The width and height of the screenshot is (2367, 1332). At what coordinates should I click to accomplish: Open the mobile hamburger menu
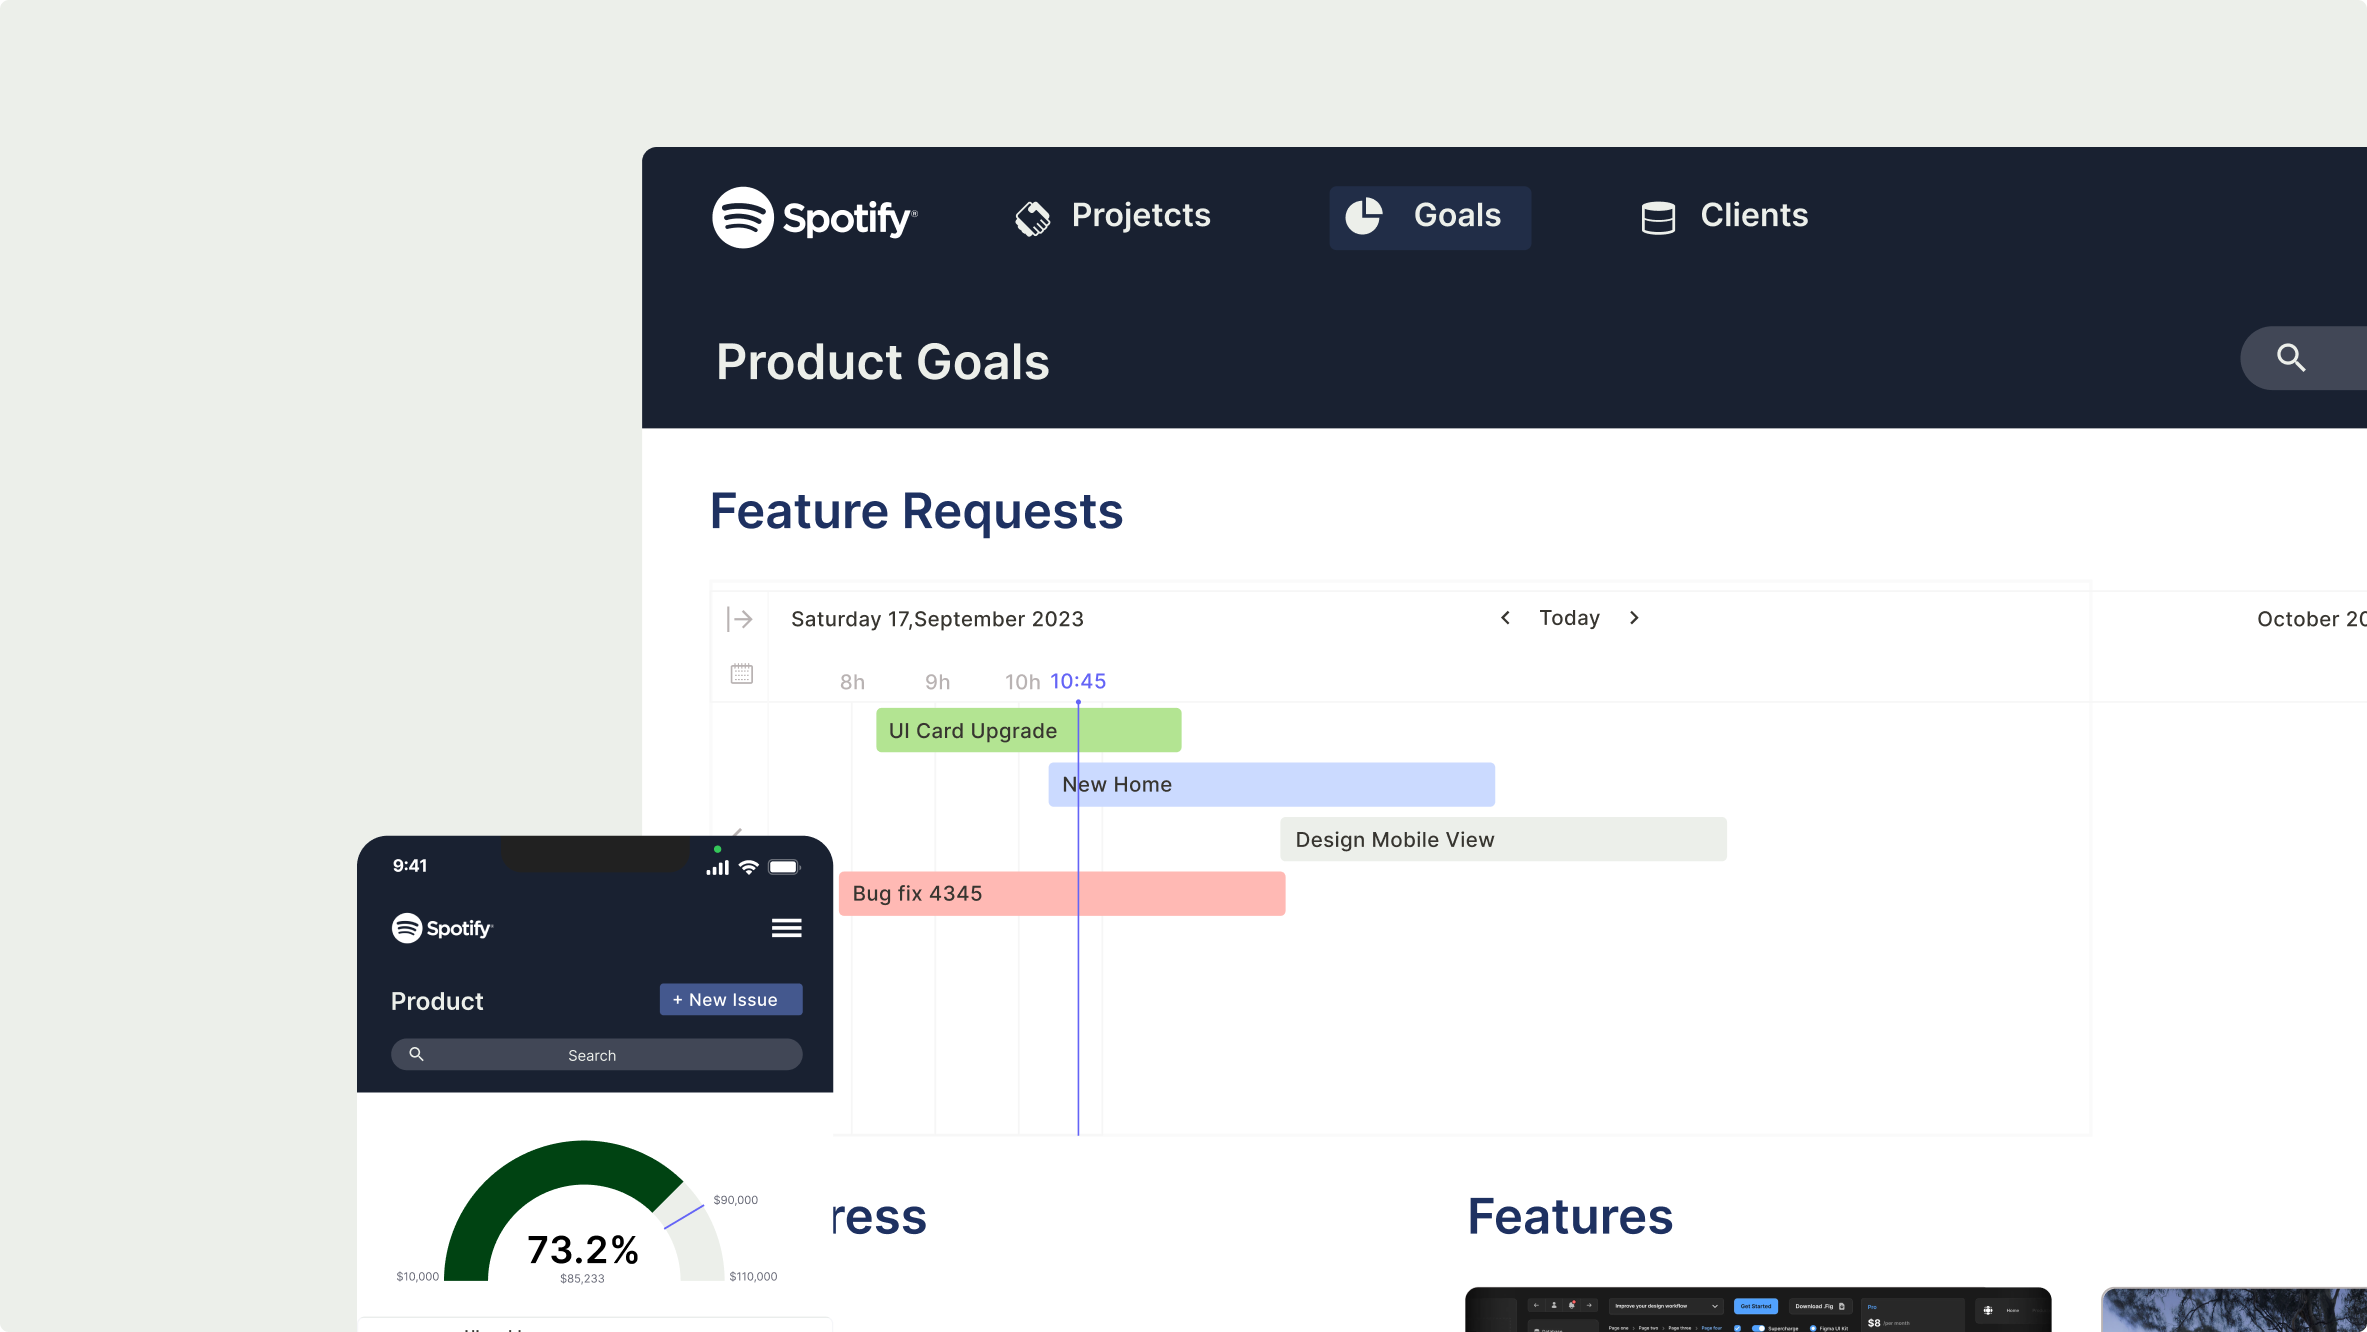pos(787,928)
